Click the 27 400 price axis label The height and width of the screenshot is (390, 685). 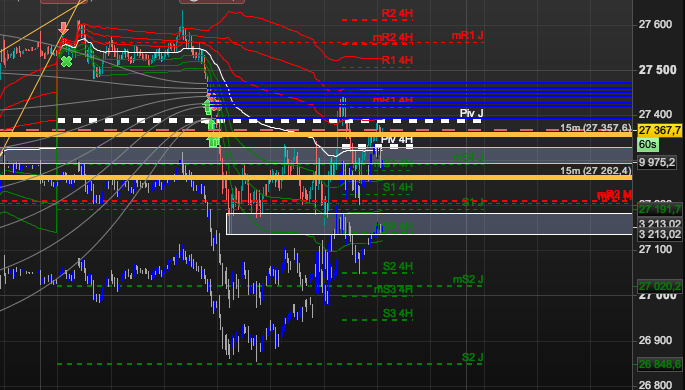(x=655, y=114)
